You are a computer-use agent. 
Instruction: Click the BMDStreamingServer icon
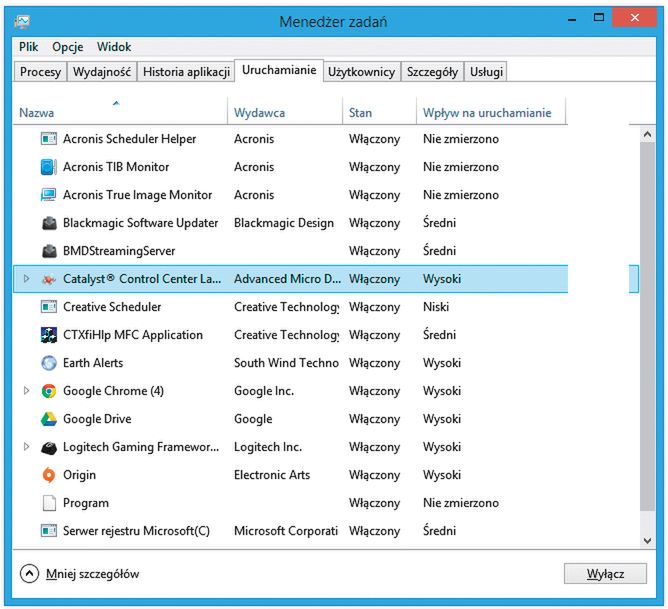coord(49,251)
